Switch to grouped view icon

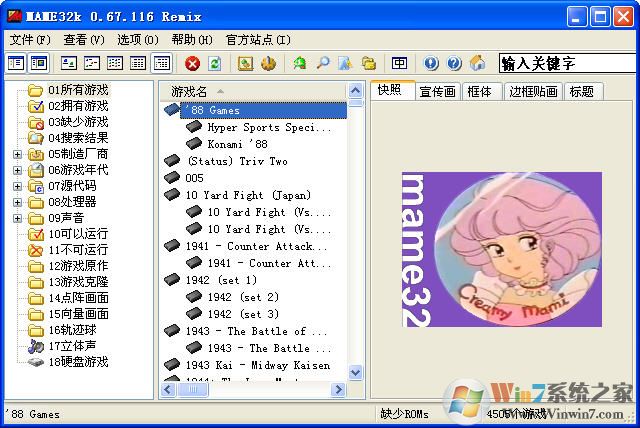click(162, 63)
